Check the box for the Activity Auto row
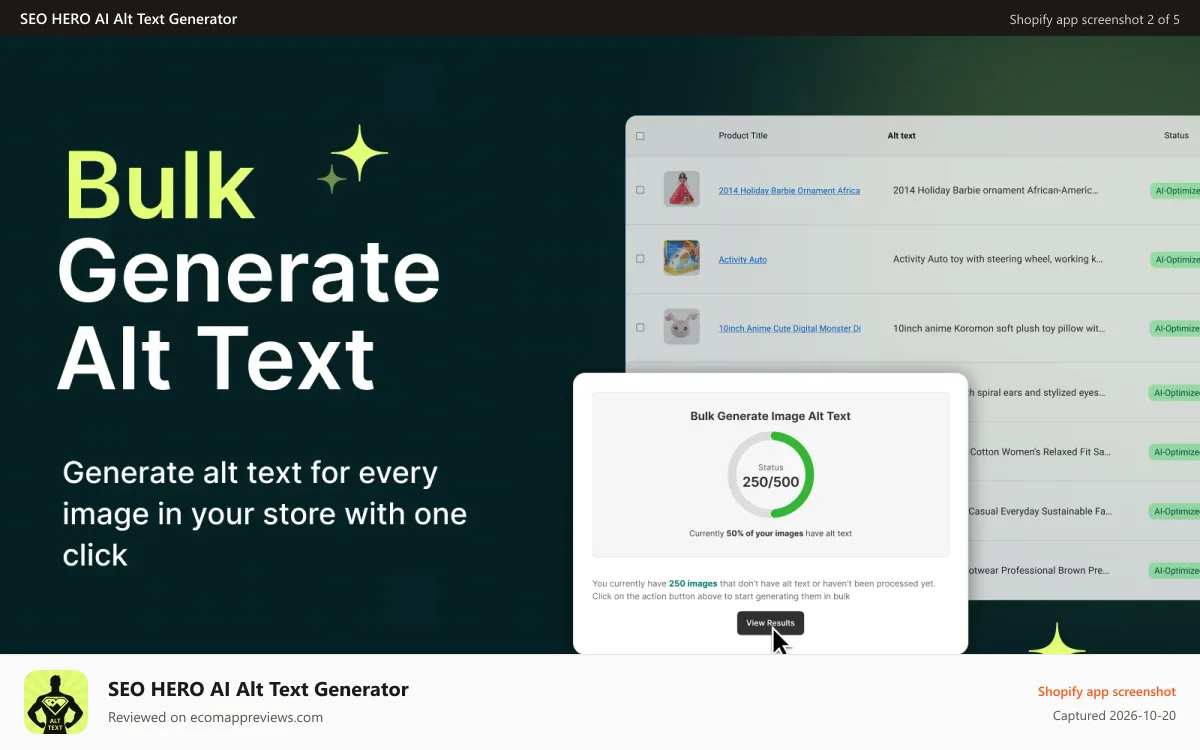 click(x=640, y=259)
